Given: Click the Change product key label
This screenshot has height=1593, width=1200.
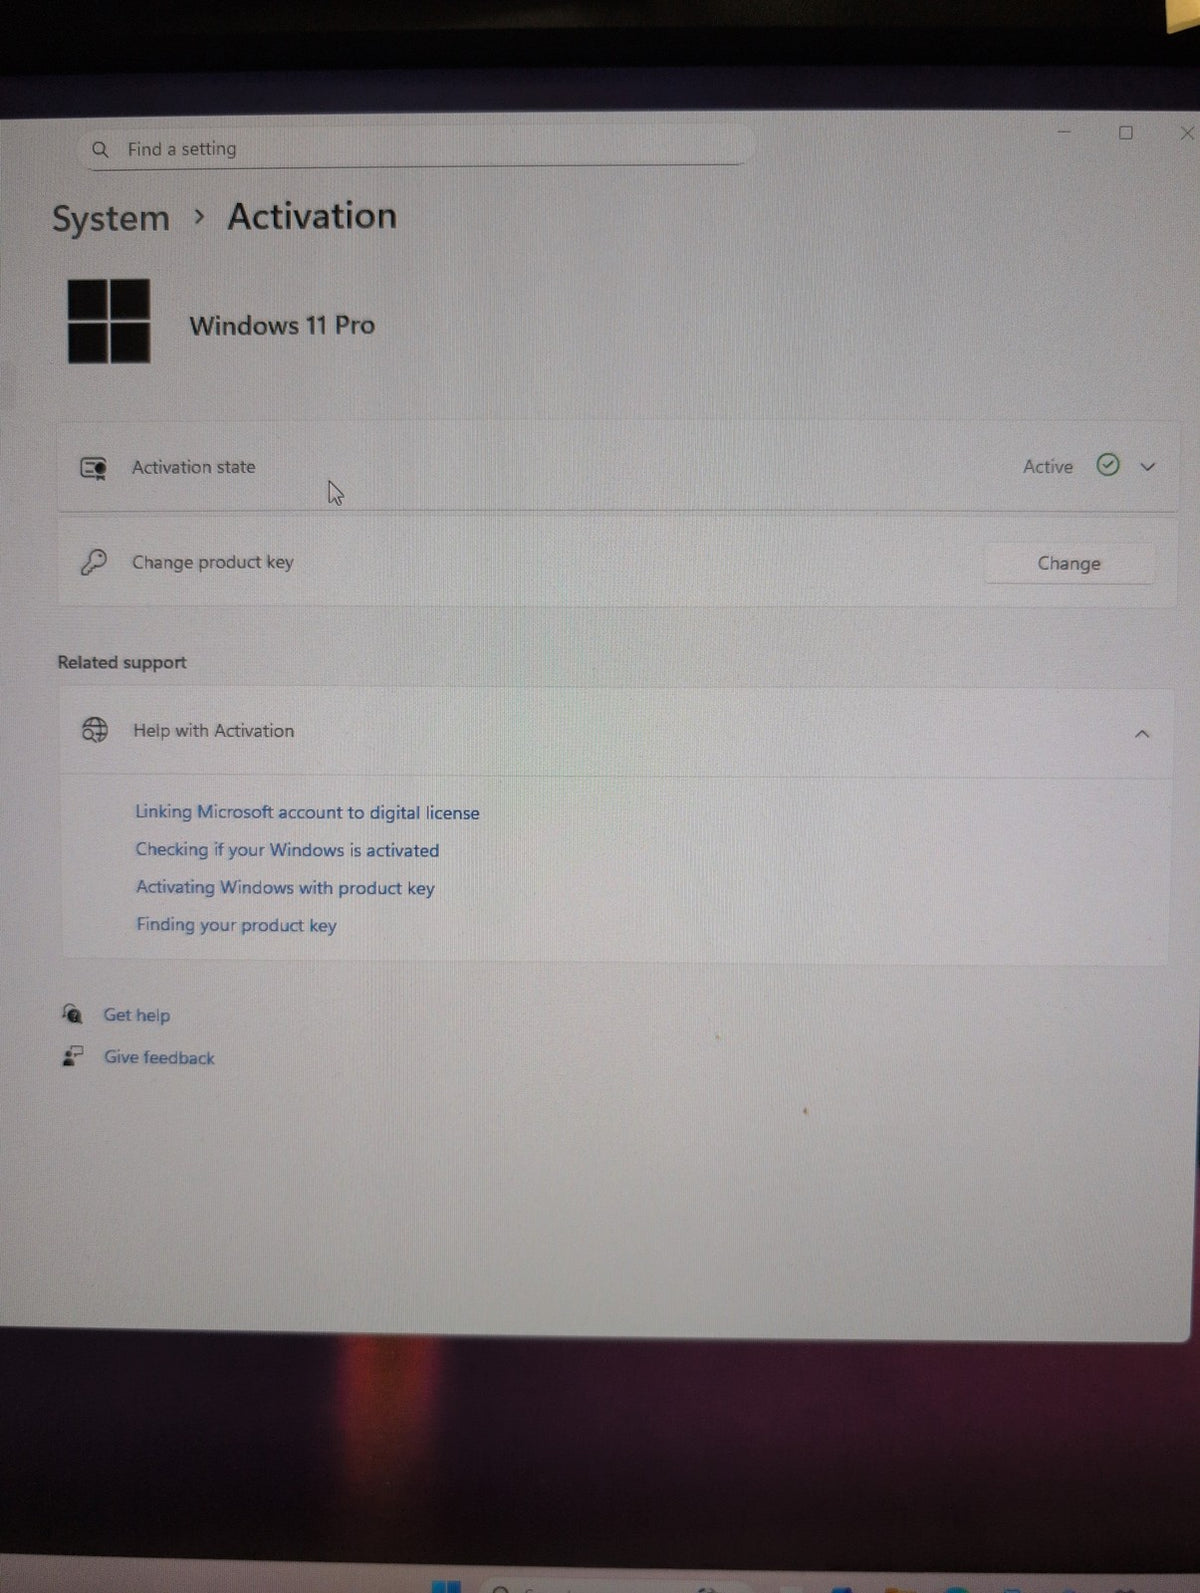Looking at the screenshot, I should 213,562.
